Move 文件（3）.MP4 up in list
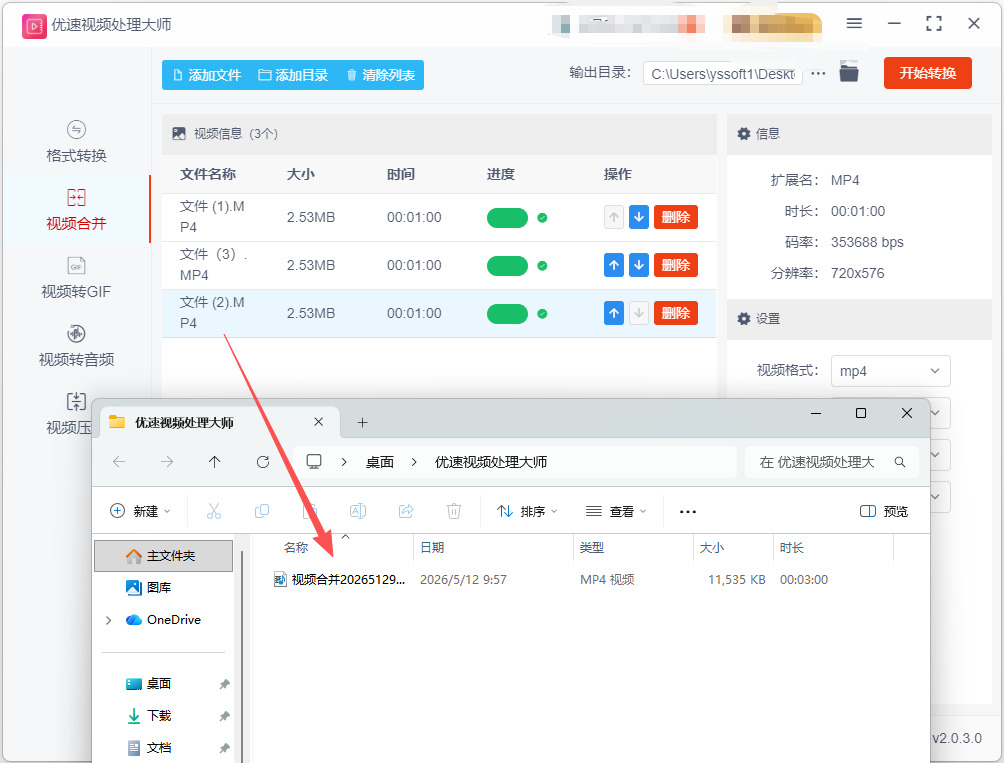The image size is (1004, 763). click(613, 265)
